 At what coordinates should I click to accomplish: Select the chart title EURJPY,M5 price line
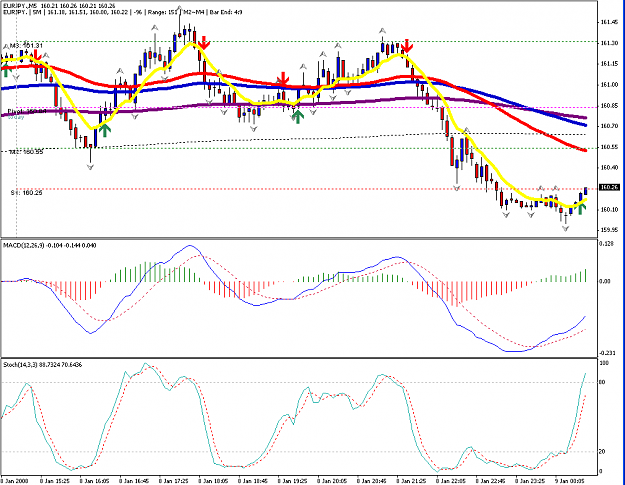(58, 6)
